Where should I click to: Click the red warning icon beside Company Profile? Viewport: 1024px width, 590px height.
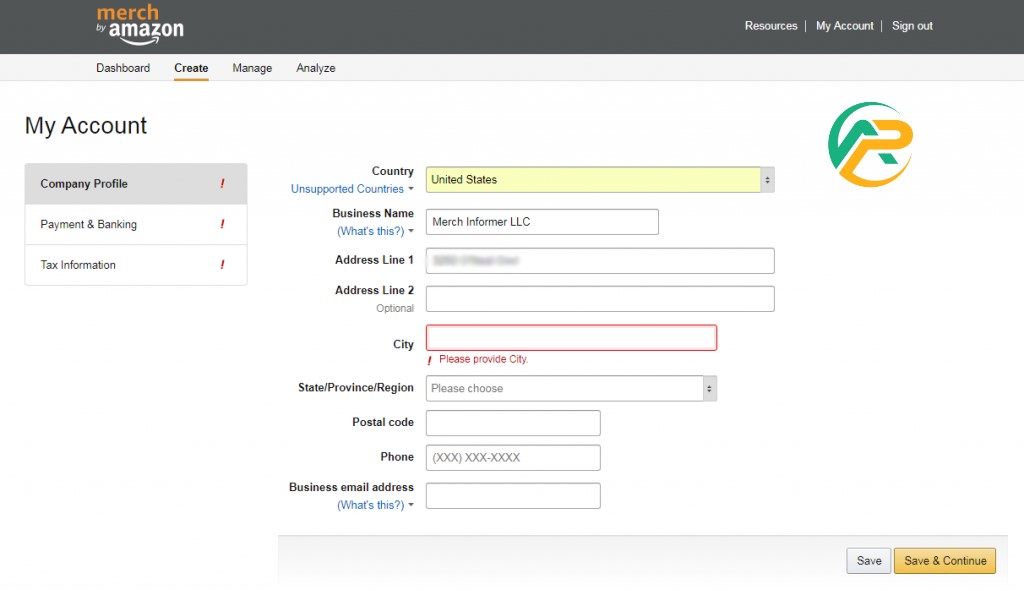pyautogui.click(x=222, y=184)
